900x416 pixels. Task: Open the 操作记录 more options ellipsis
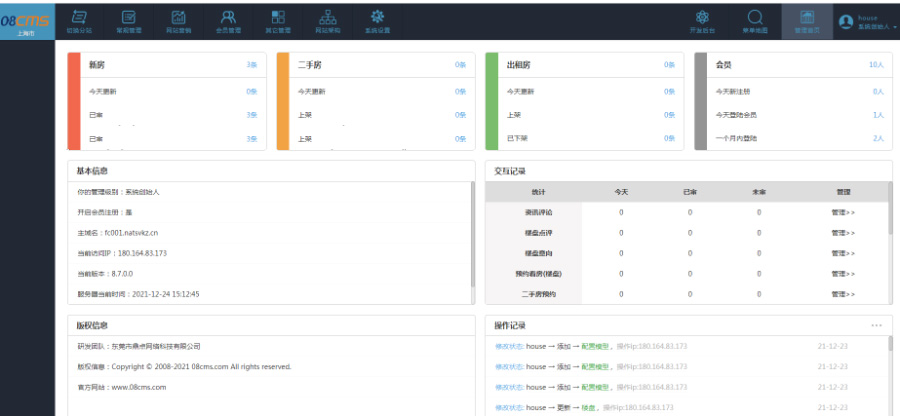(876, 325)
